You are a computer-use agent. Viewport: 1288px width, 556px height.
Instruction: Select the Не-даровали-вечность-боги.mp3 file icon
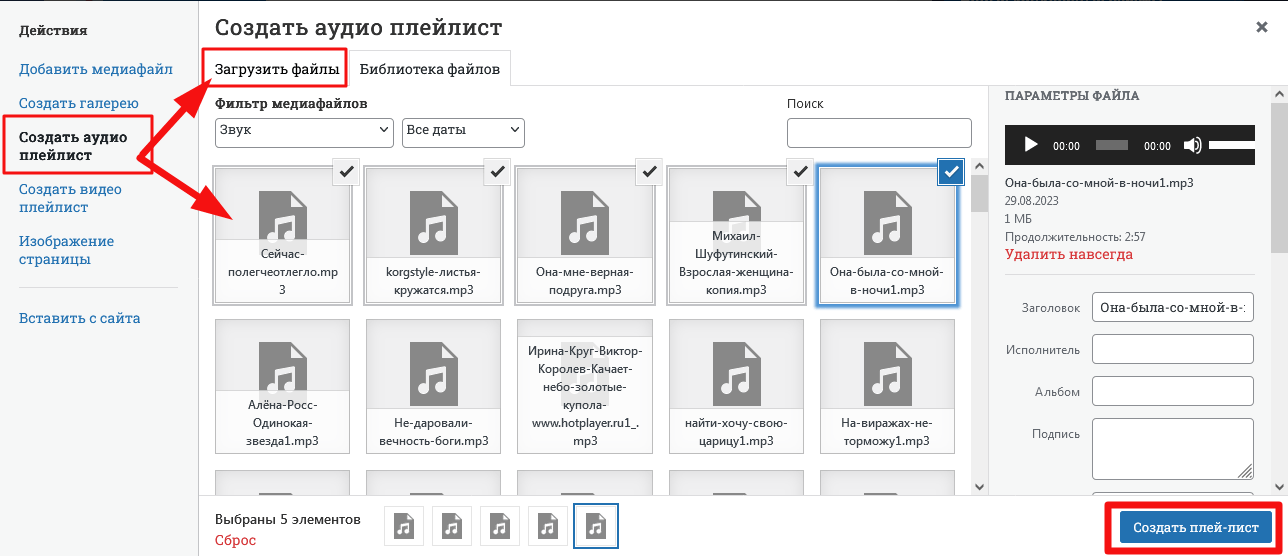click(434, 386)
